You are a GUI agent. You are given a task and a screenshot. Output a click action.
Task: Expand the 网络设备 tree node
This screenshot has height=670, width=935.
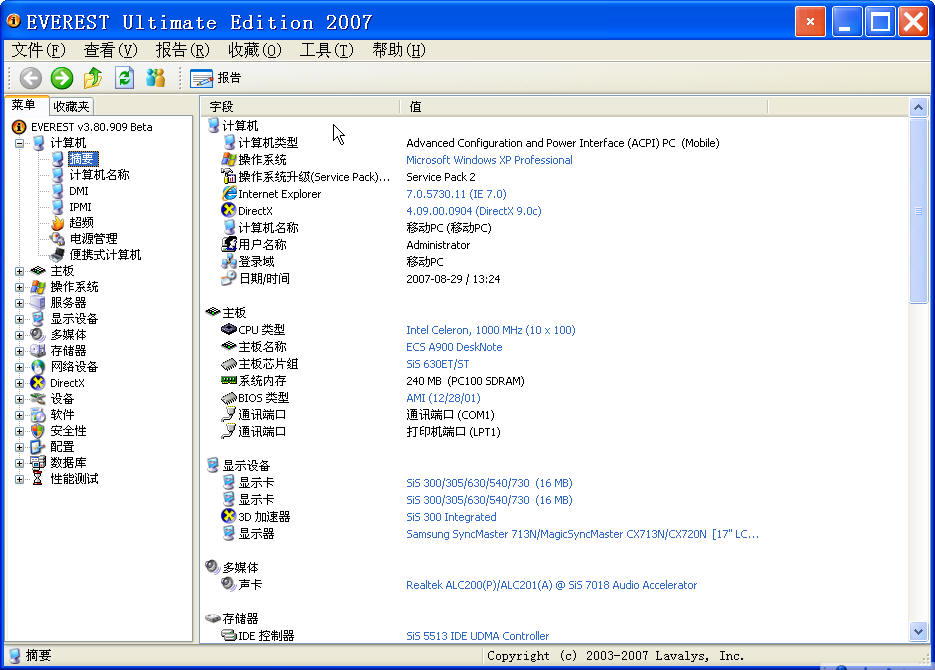(x=19, y=367)
